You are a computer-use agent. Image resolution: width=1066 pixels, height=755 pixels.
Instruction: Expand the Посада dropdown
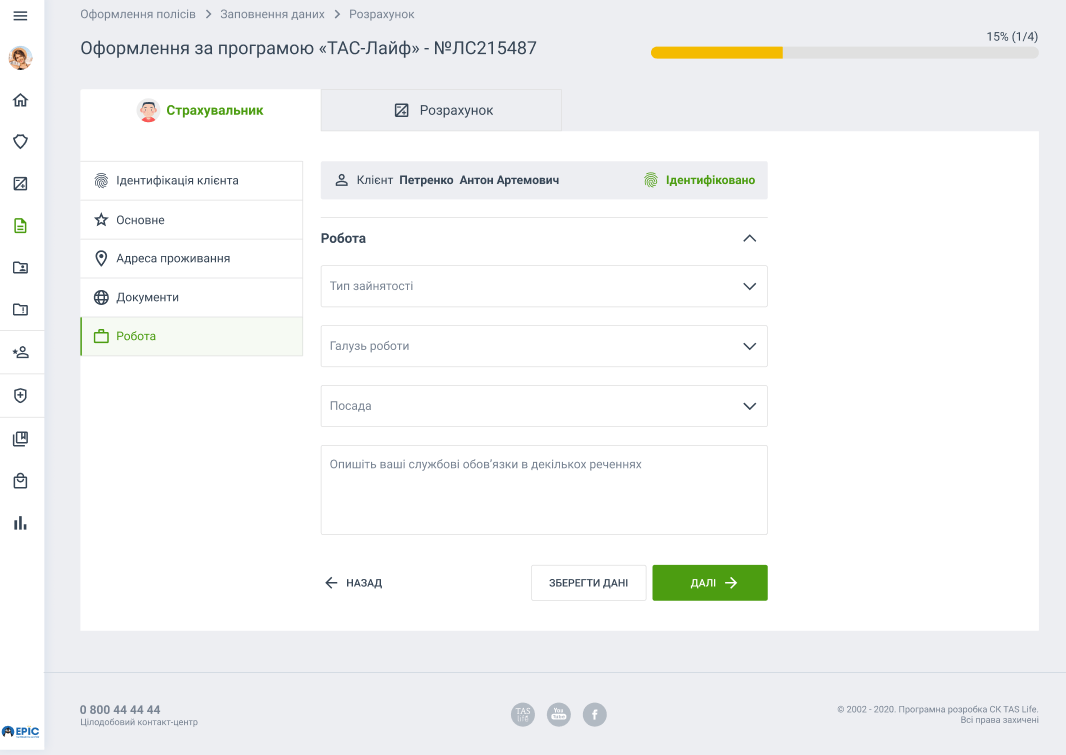click(x=544, y=406)
